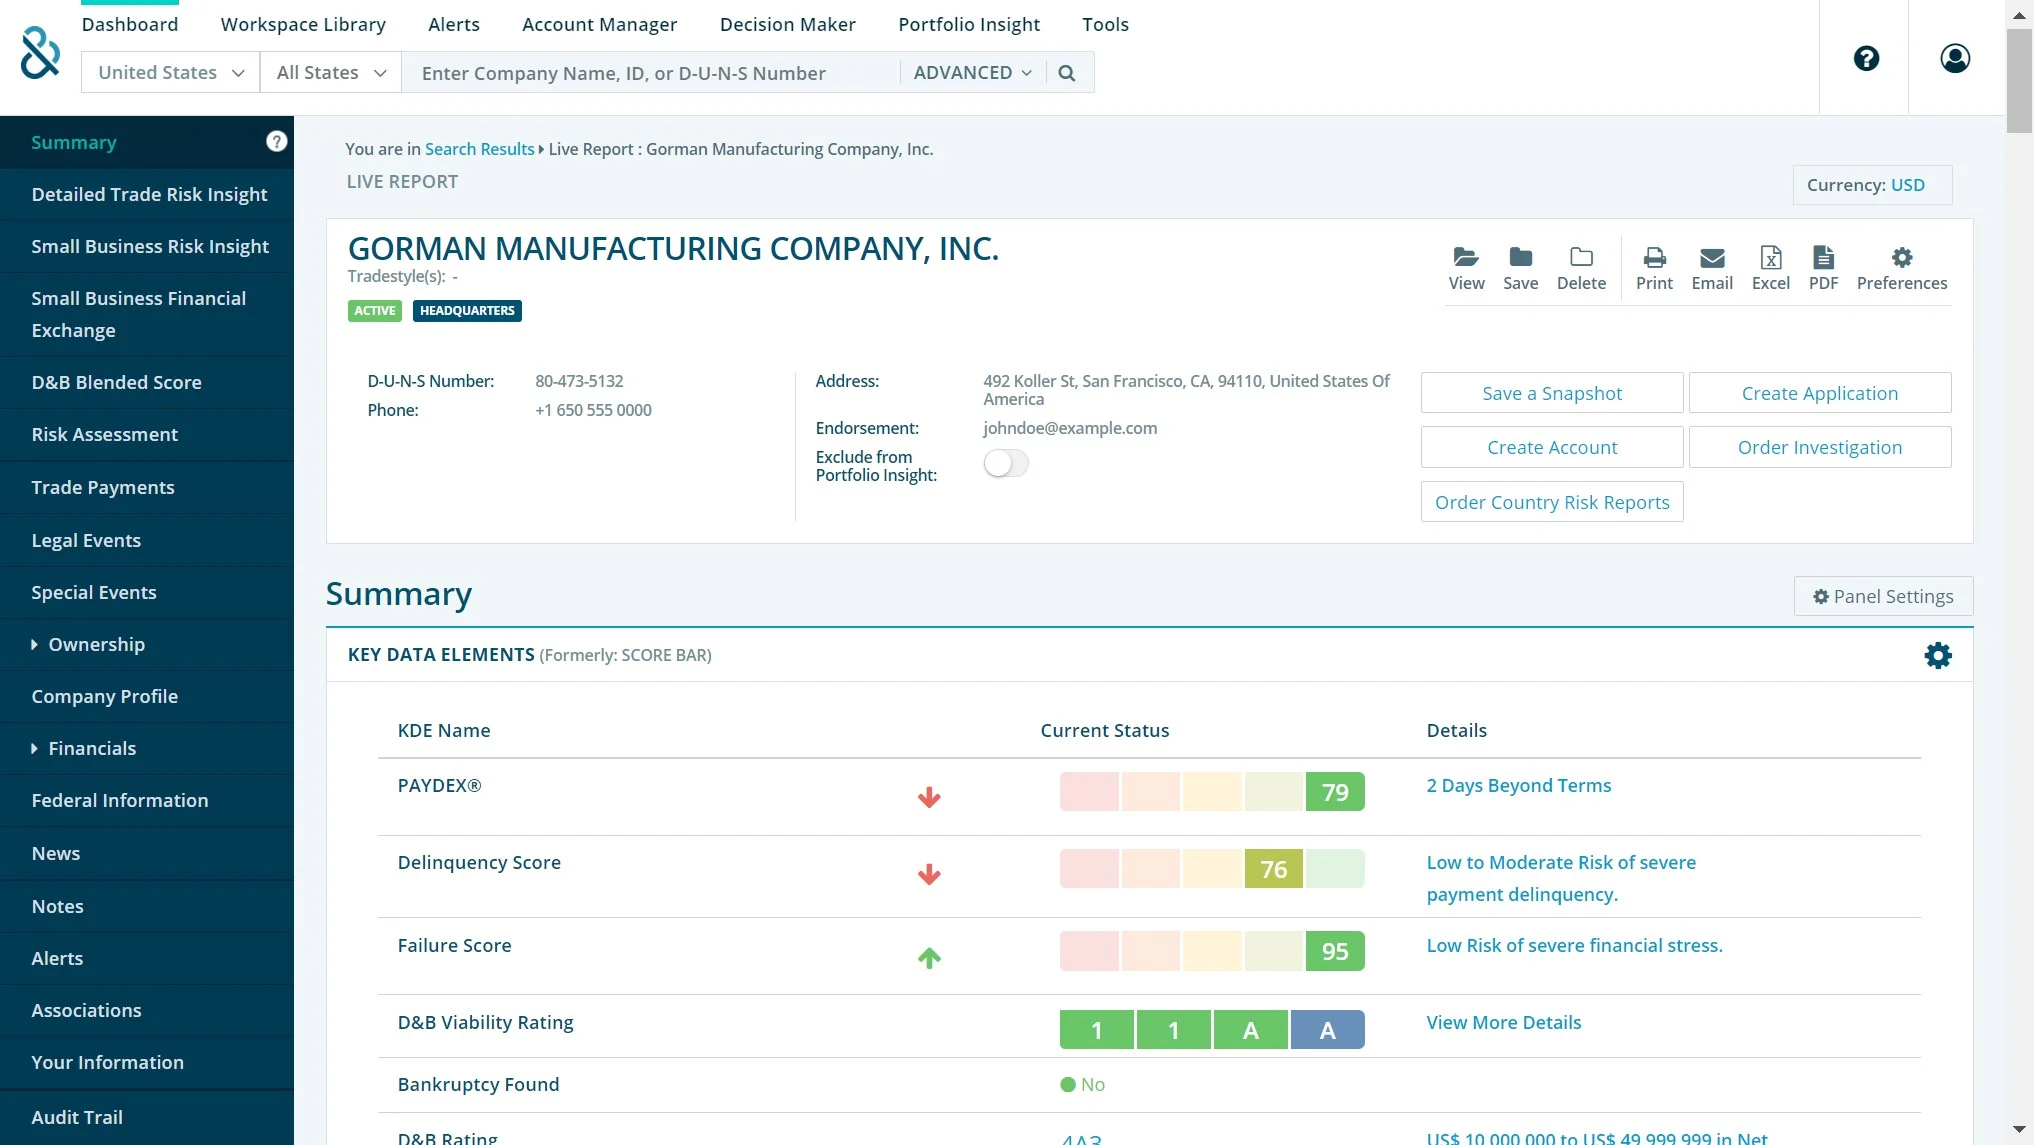Open Panel Settings button
Viewport: 2034px width, 1145px height.
(1883, 596)
